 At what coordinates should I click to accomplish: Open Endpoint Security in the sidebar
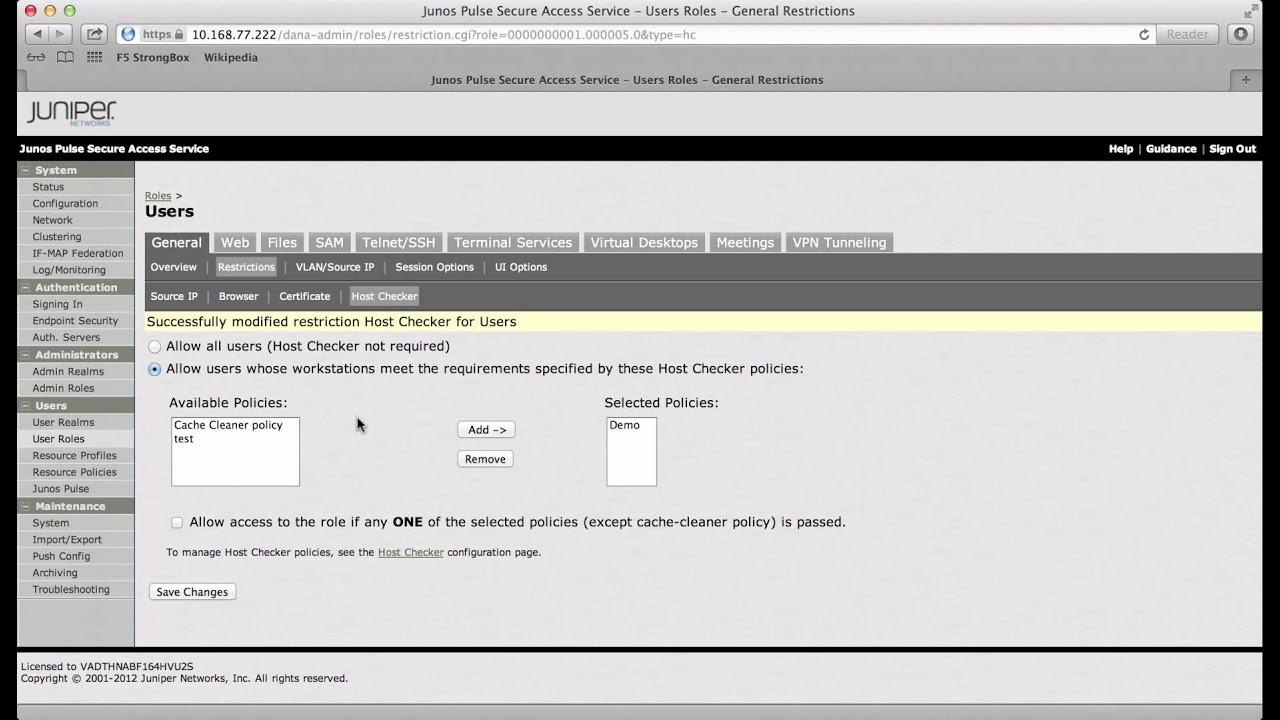[75, 321]
